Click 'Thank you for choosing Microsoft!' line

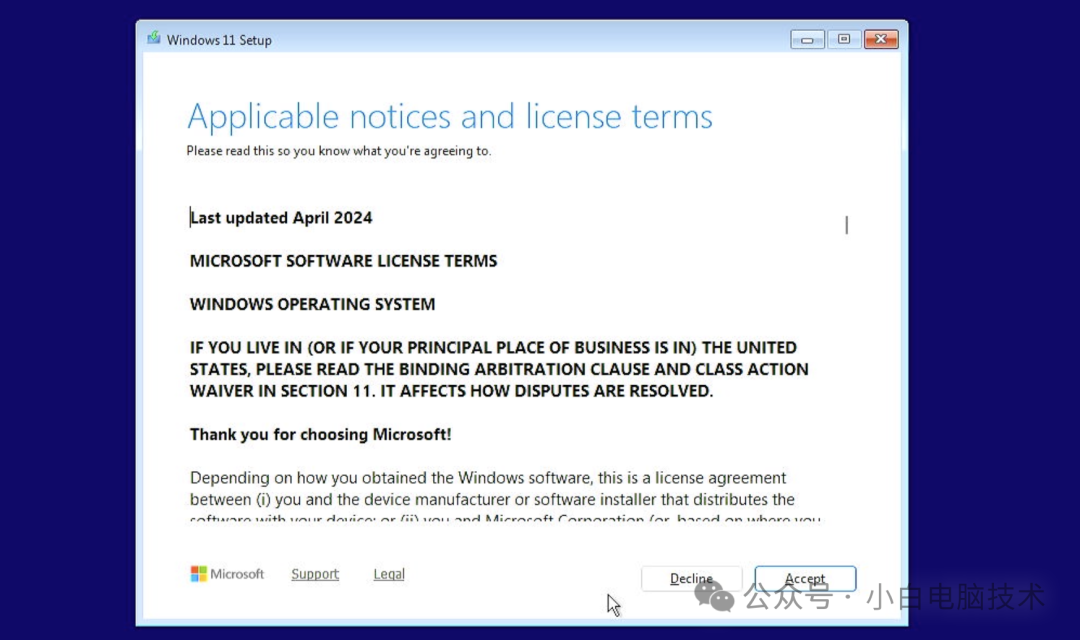(320, 435)
